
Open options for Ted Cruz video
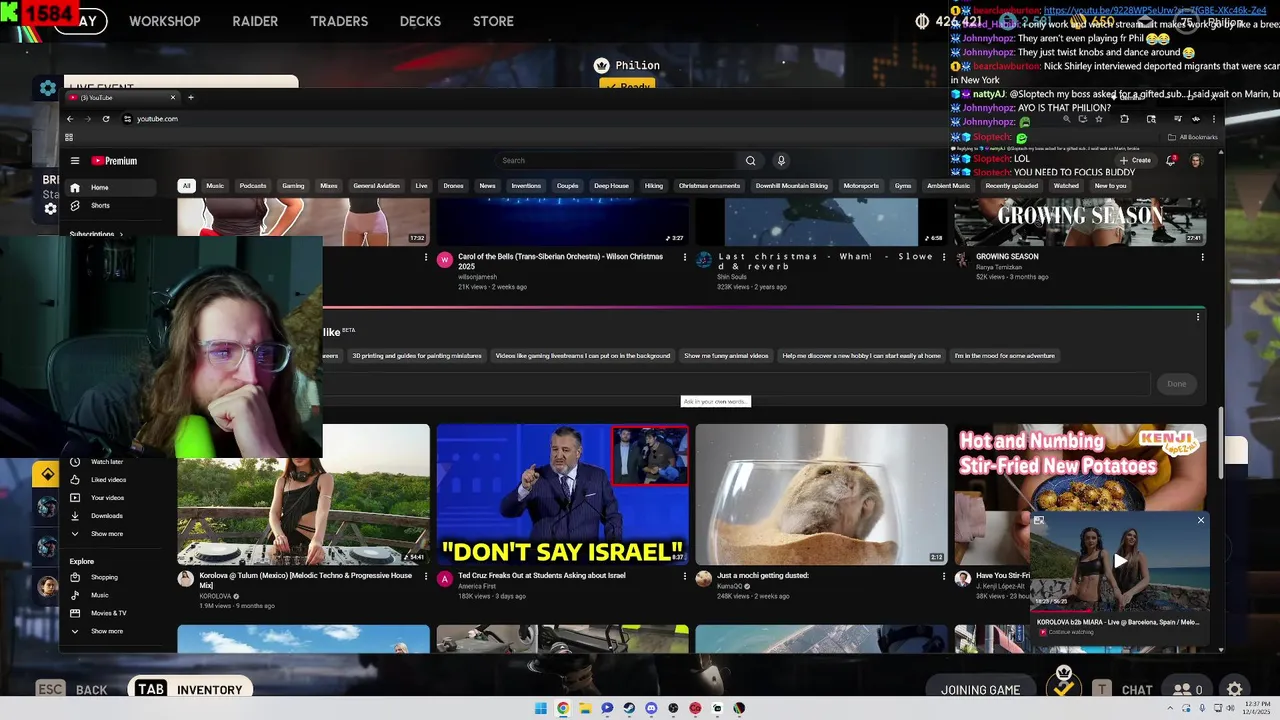(685, 576)
